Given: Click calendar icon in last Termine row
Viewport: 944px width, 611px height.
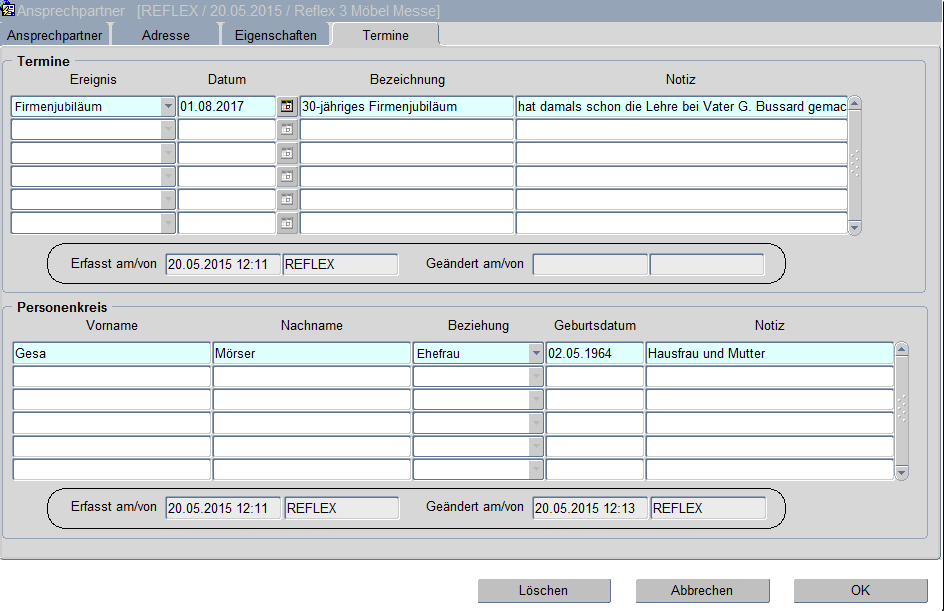Looking at the screenshot, I should (287, 224).
